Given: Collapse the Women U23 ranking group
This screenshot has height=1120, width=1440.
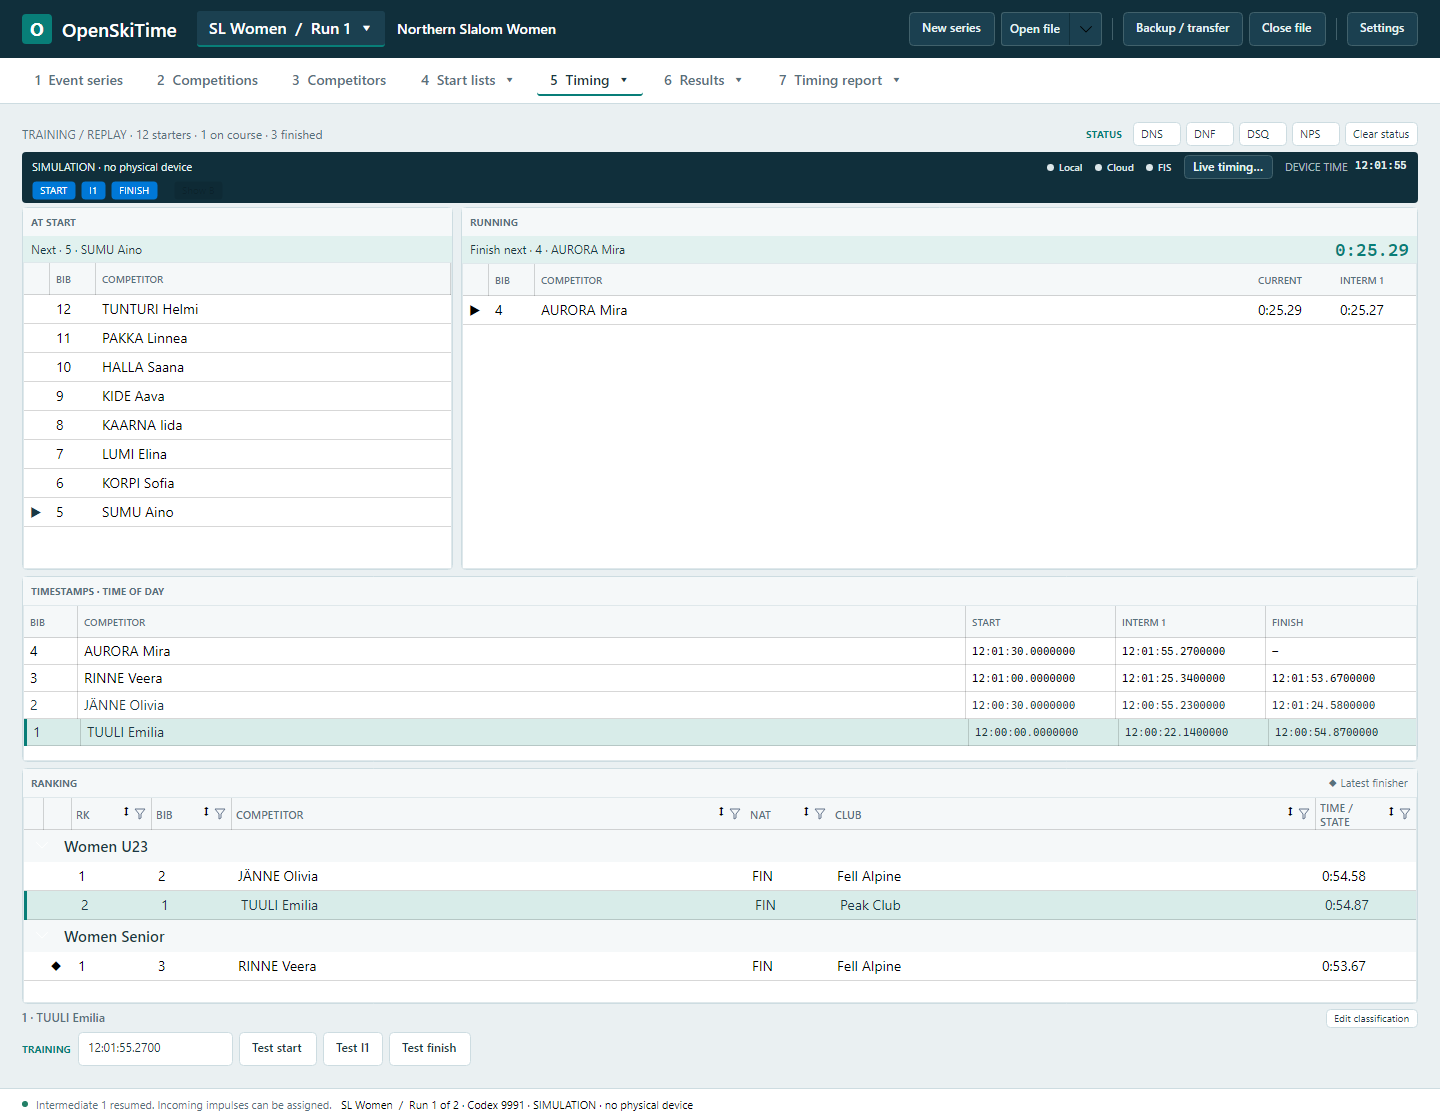Looking at the screenshot, I should (41, 847).
